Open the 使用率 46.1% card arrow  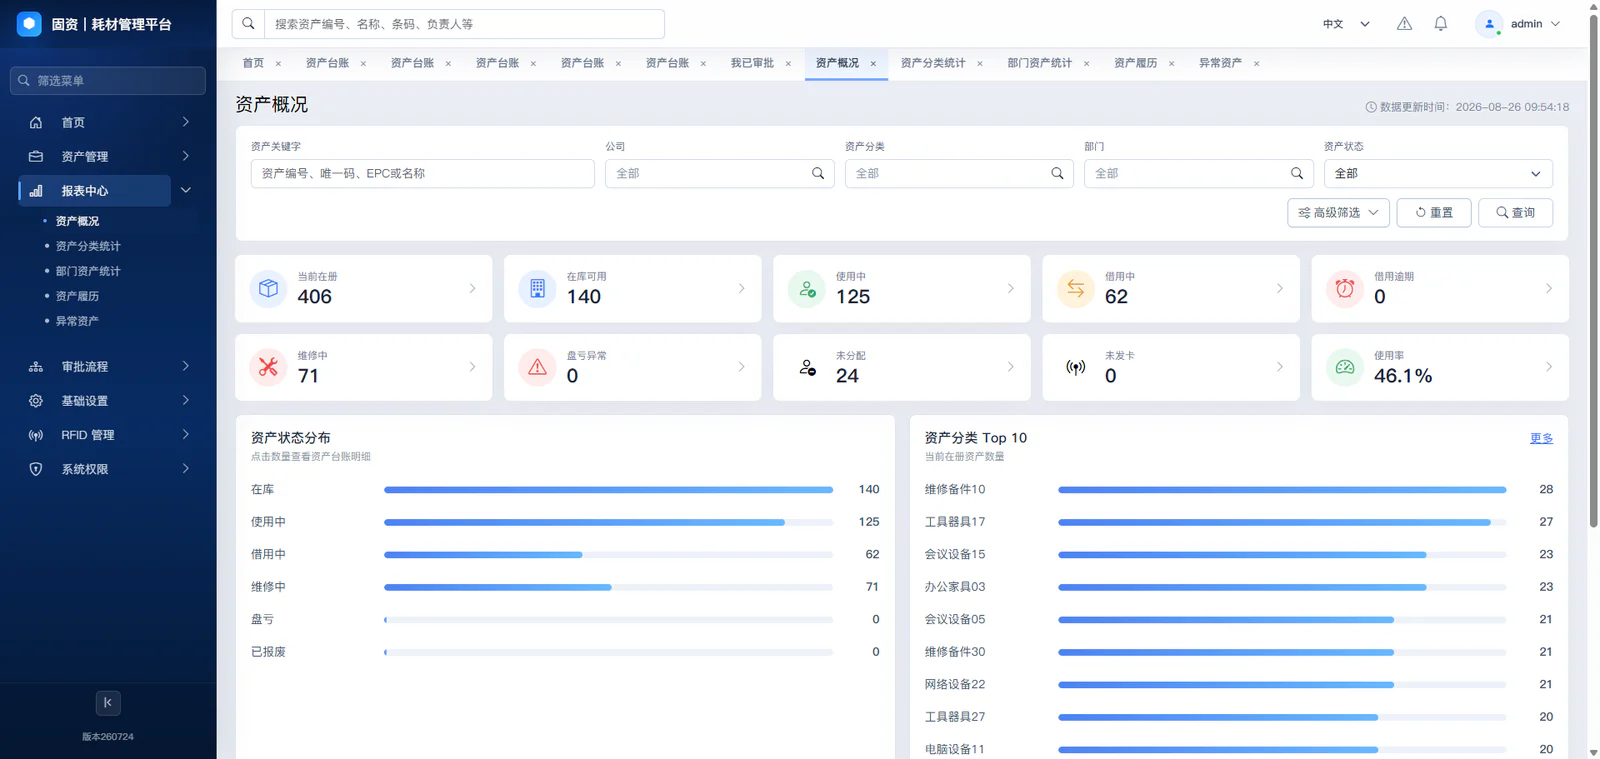(1548, 367)
